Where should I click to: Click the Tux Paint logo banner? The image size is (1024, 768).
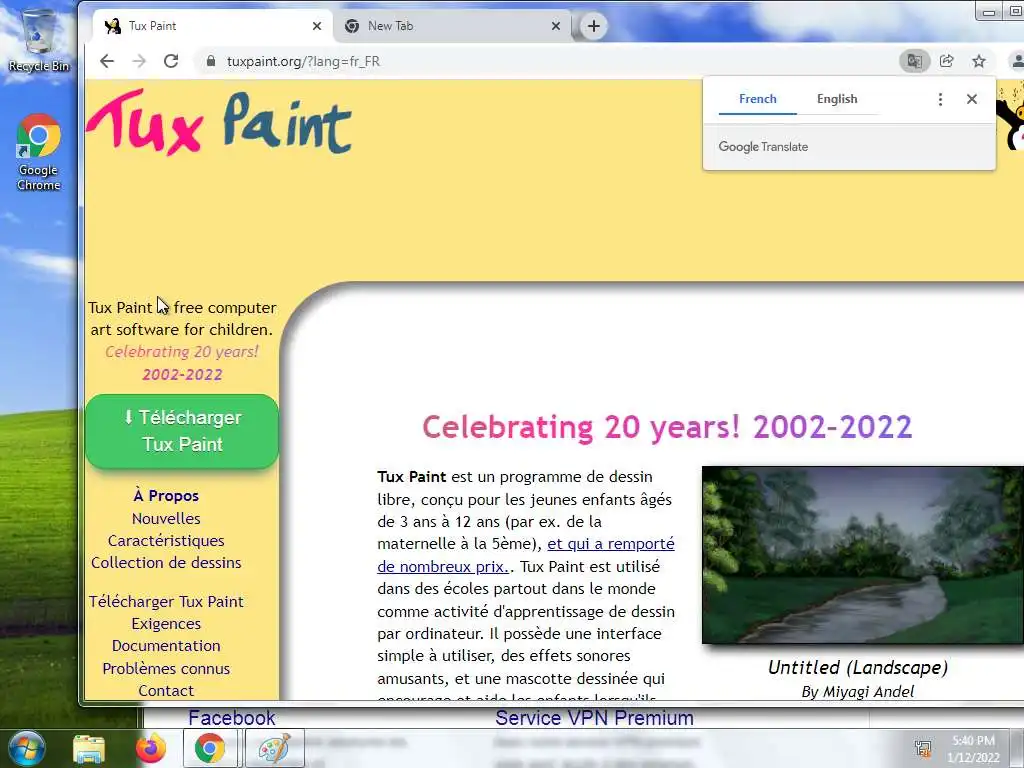pyautogui.click(x=219, y=123)
